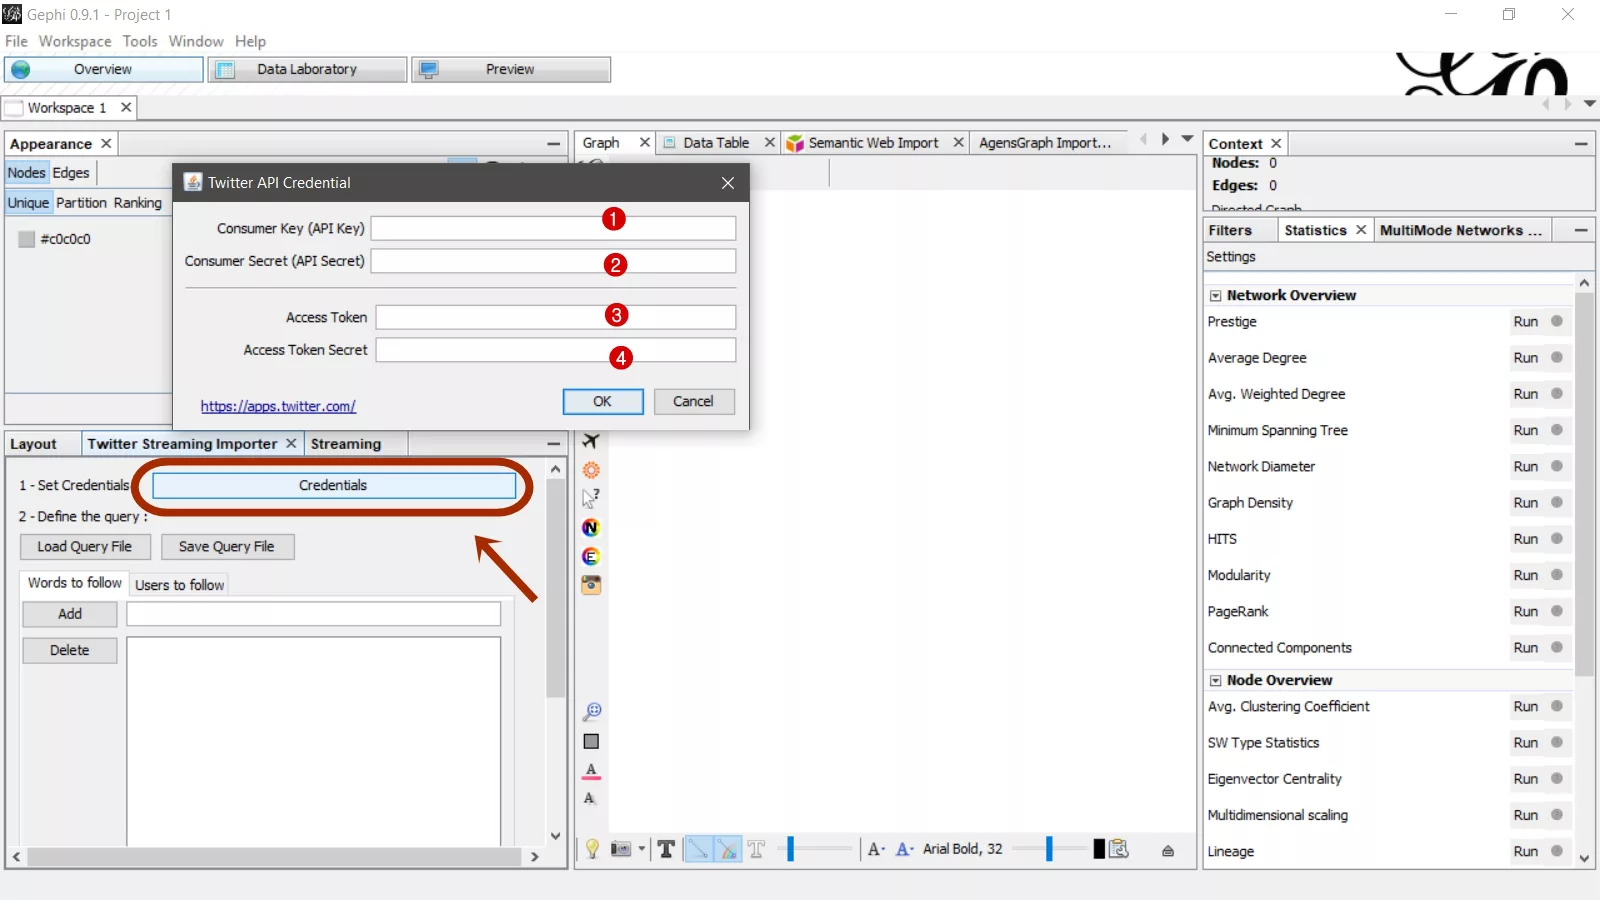The height and width of the screenshot is (900, 1600).
Task: Open the Workspace menu
Action: (75, 41)
